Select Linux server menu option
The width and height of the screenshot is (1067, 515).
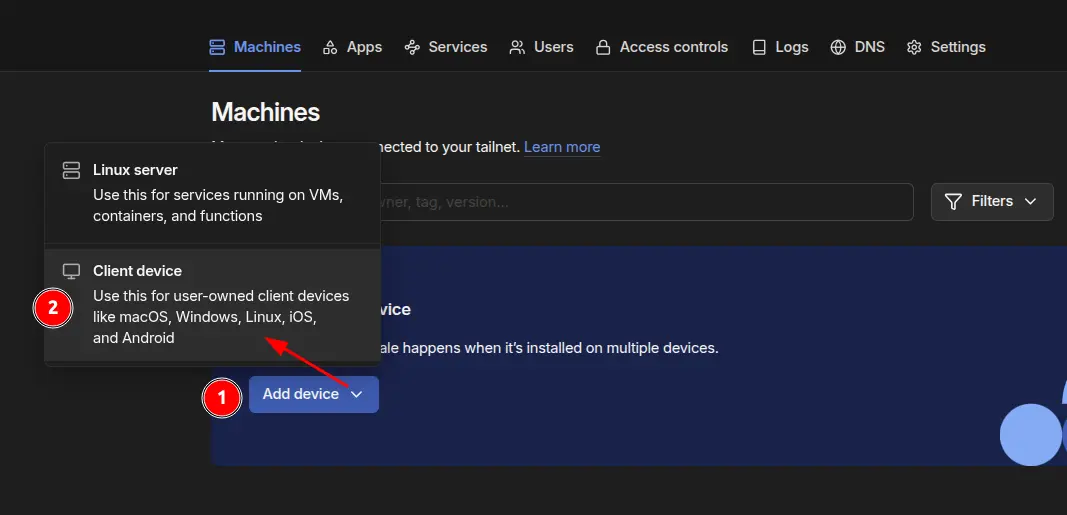click(x=212, y=193)
